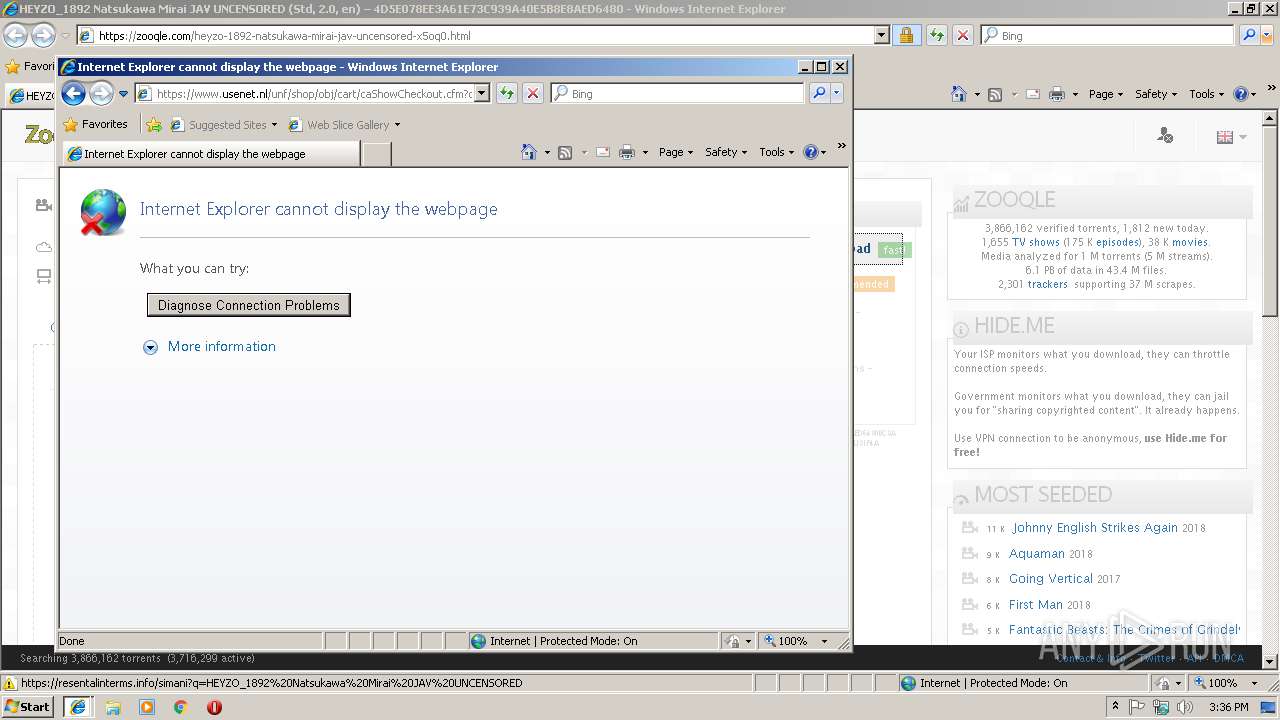Click Stop icon in background IE window
The height and width of the screenshot is (720, 1280).
point(963,35)
